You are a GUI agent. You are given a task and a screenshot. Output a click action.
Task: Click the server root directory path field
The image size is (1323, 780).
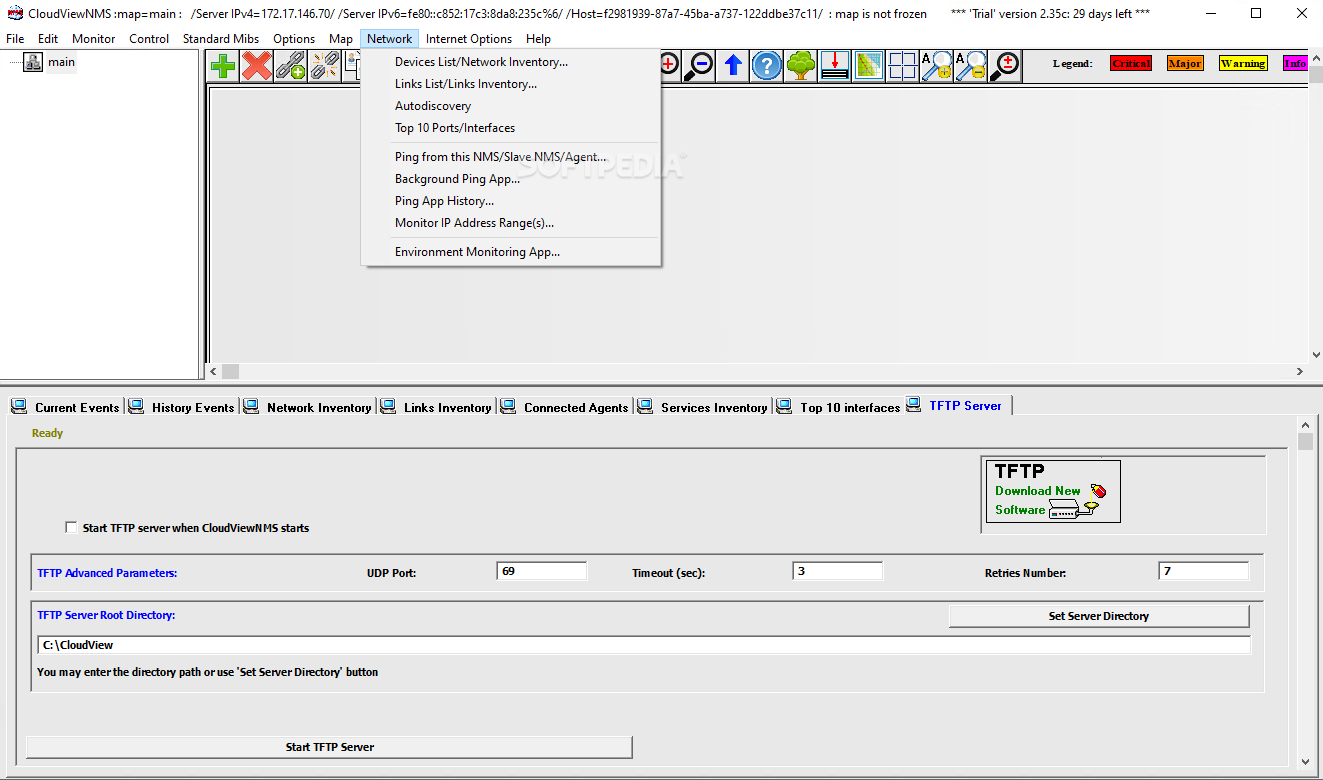point(643,645)
